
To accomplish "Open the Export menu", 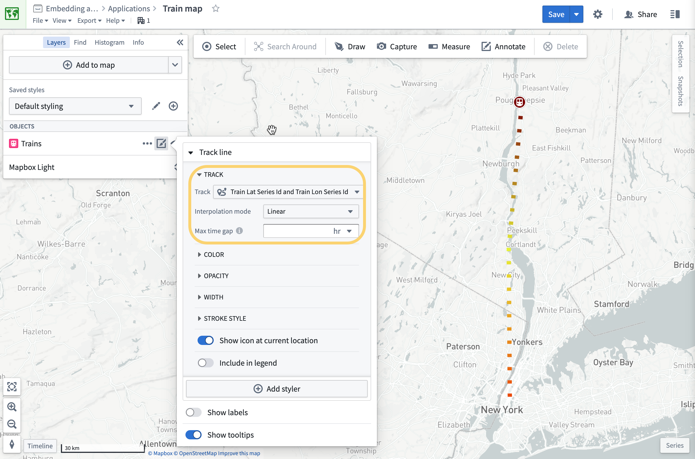I will 89,20.
